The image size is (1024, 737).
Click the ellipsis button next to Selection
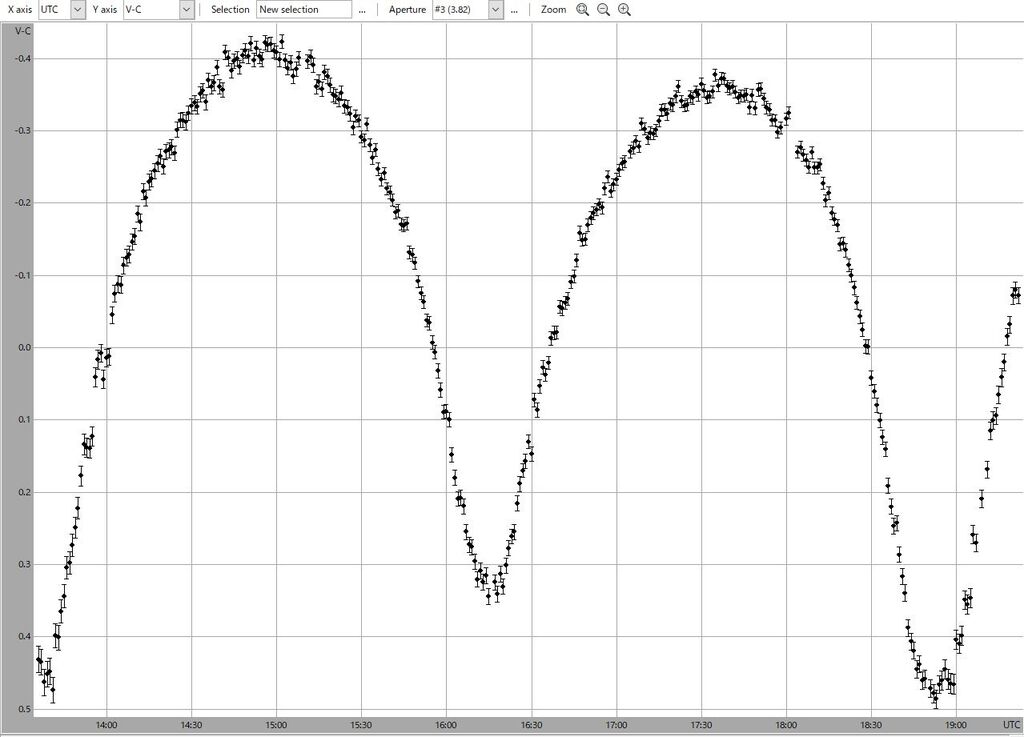tap(362, 10)
